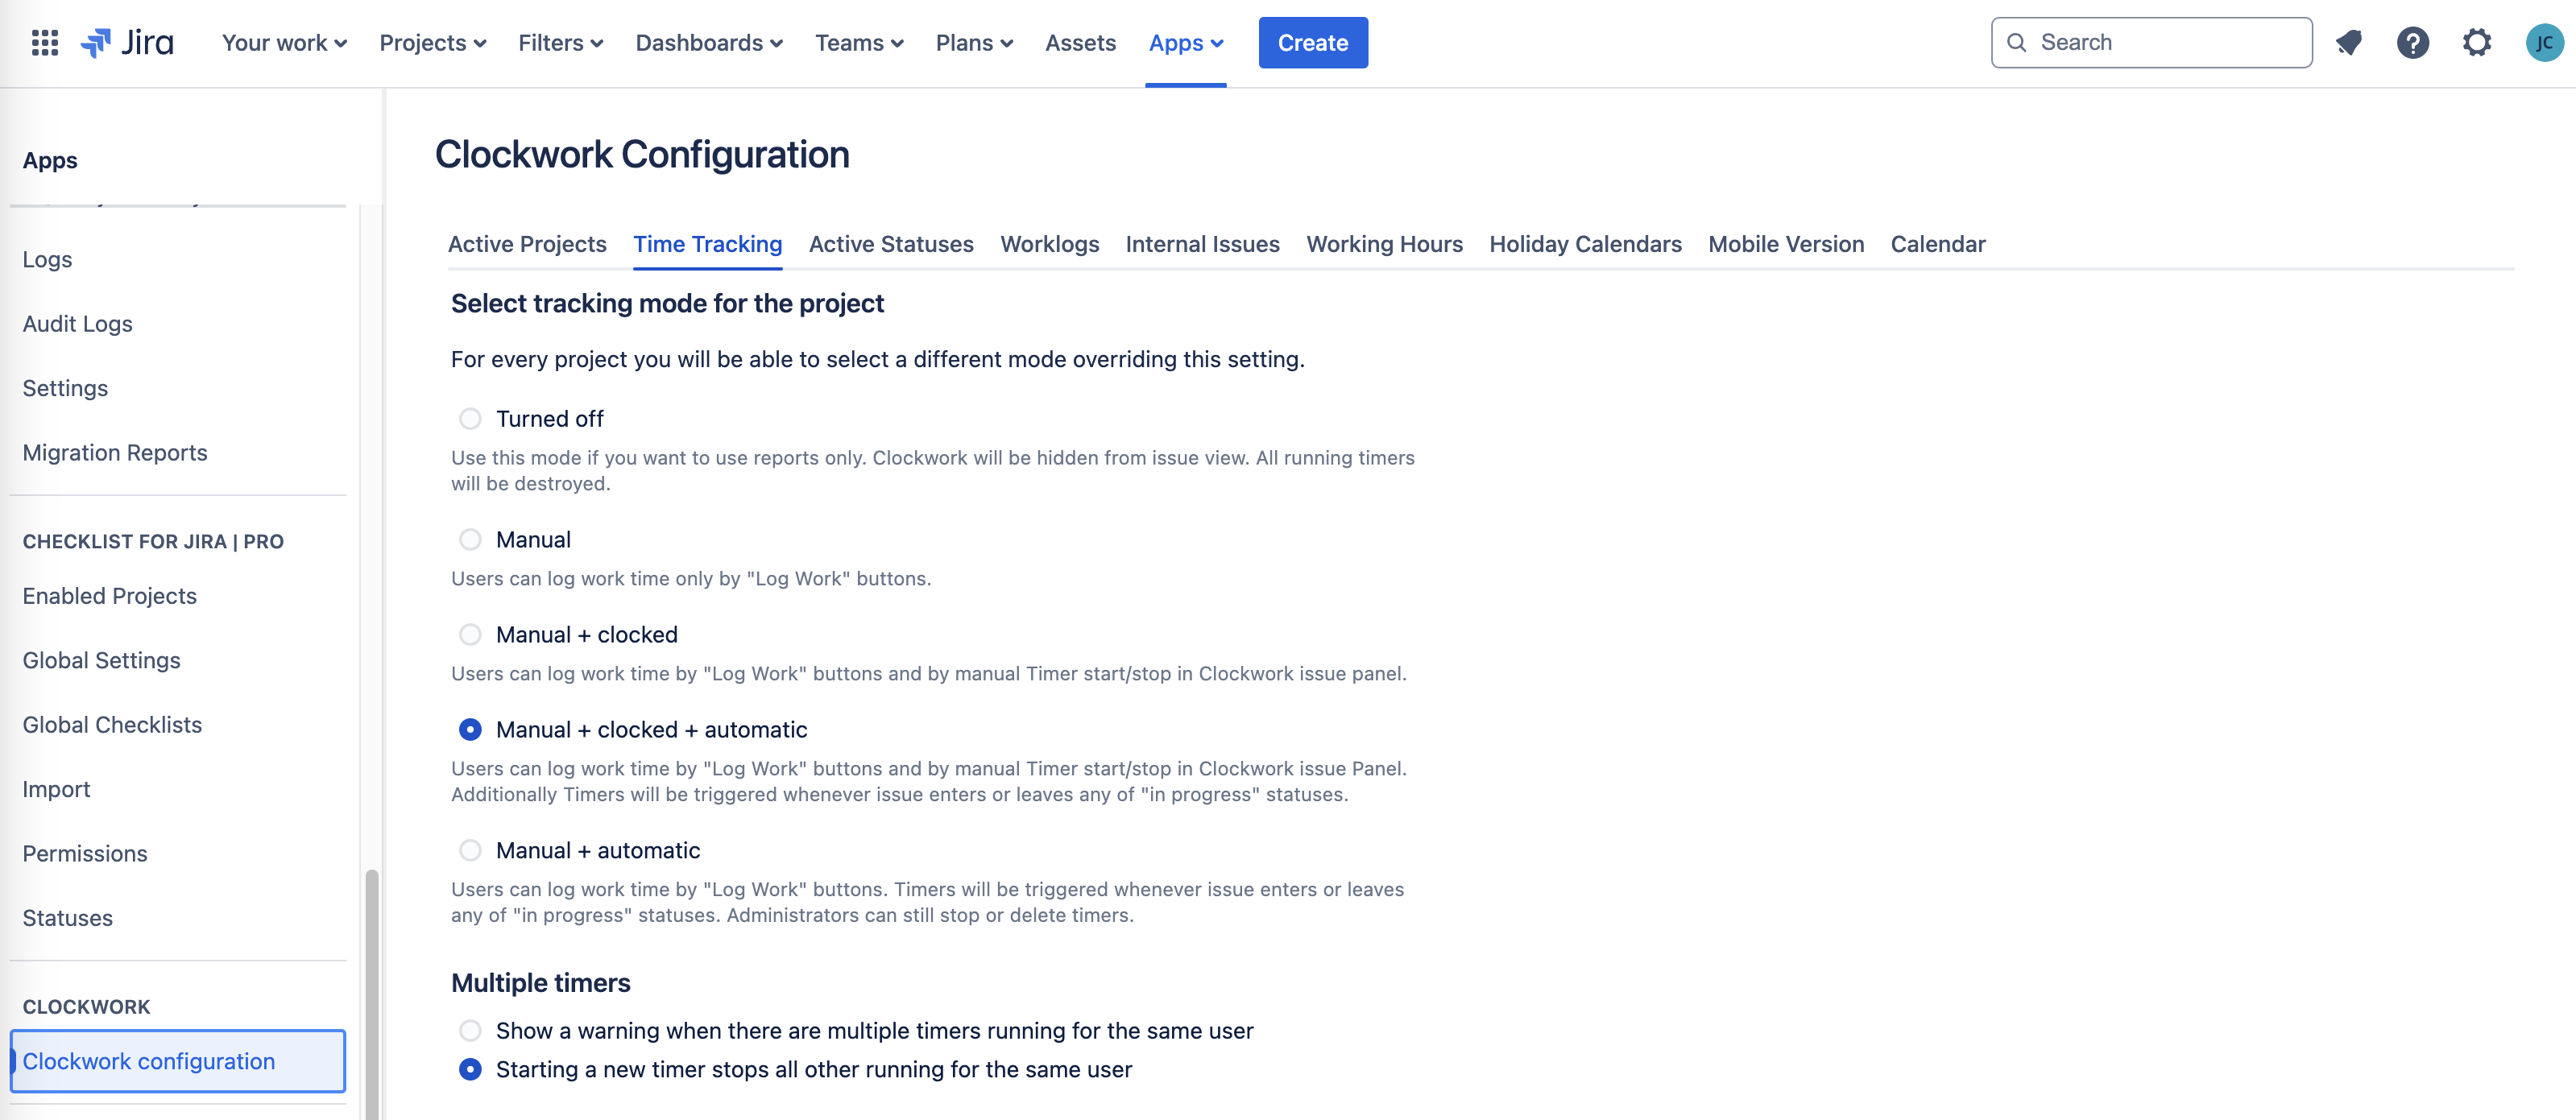Click the Apps sidebar heading

(50, 161)
